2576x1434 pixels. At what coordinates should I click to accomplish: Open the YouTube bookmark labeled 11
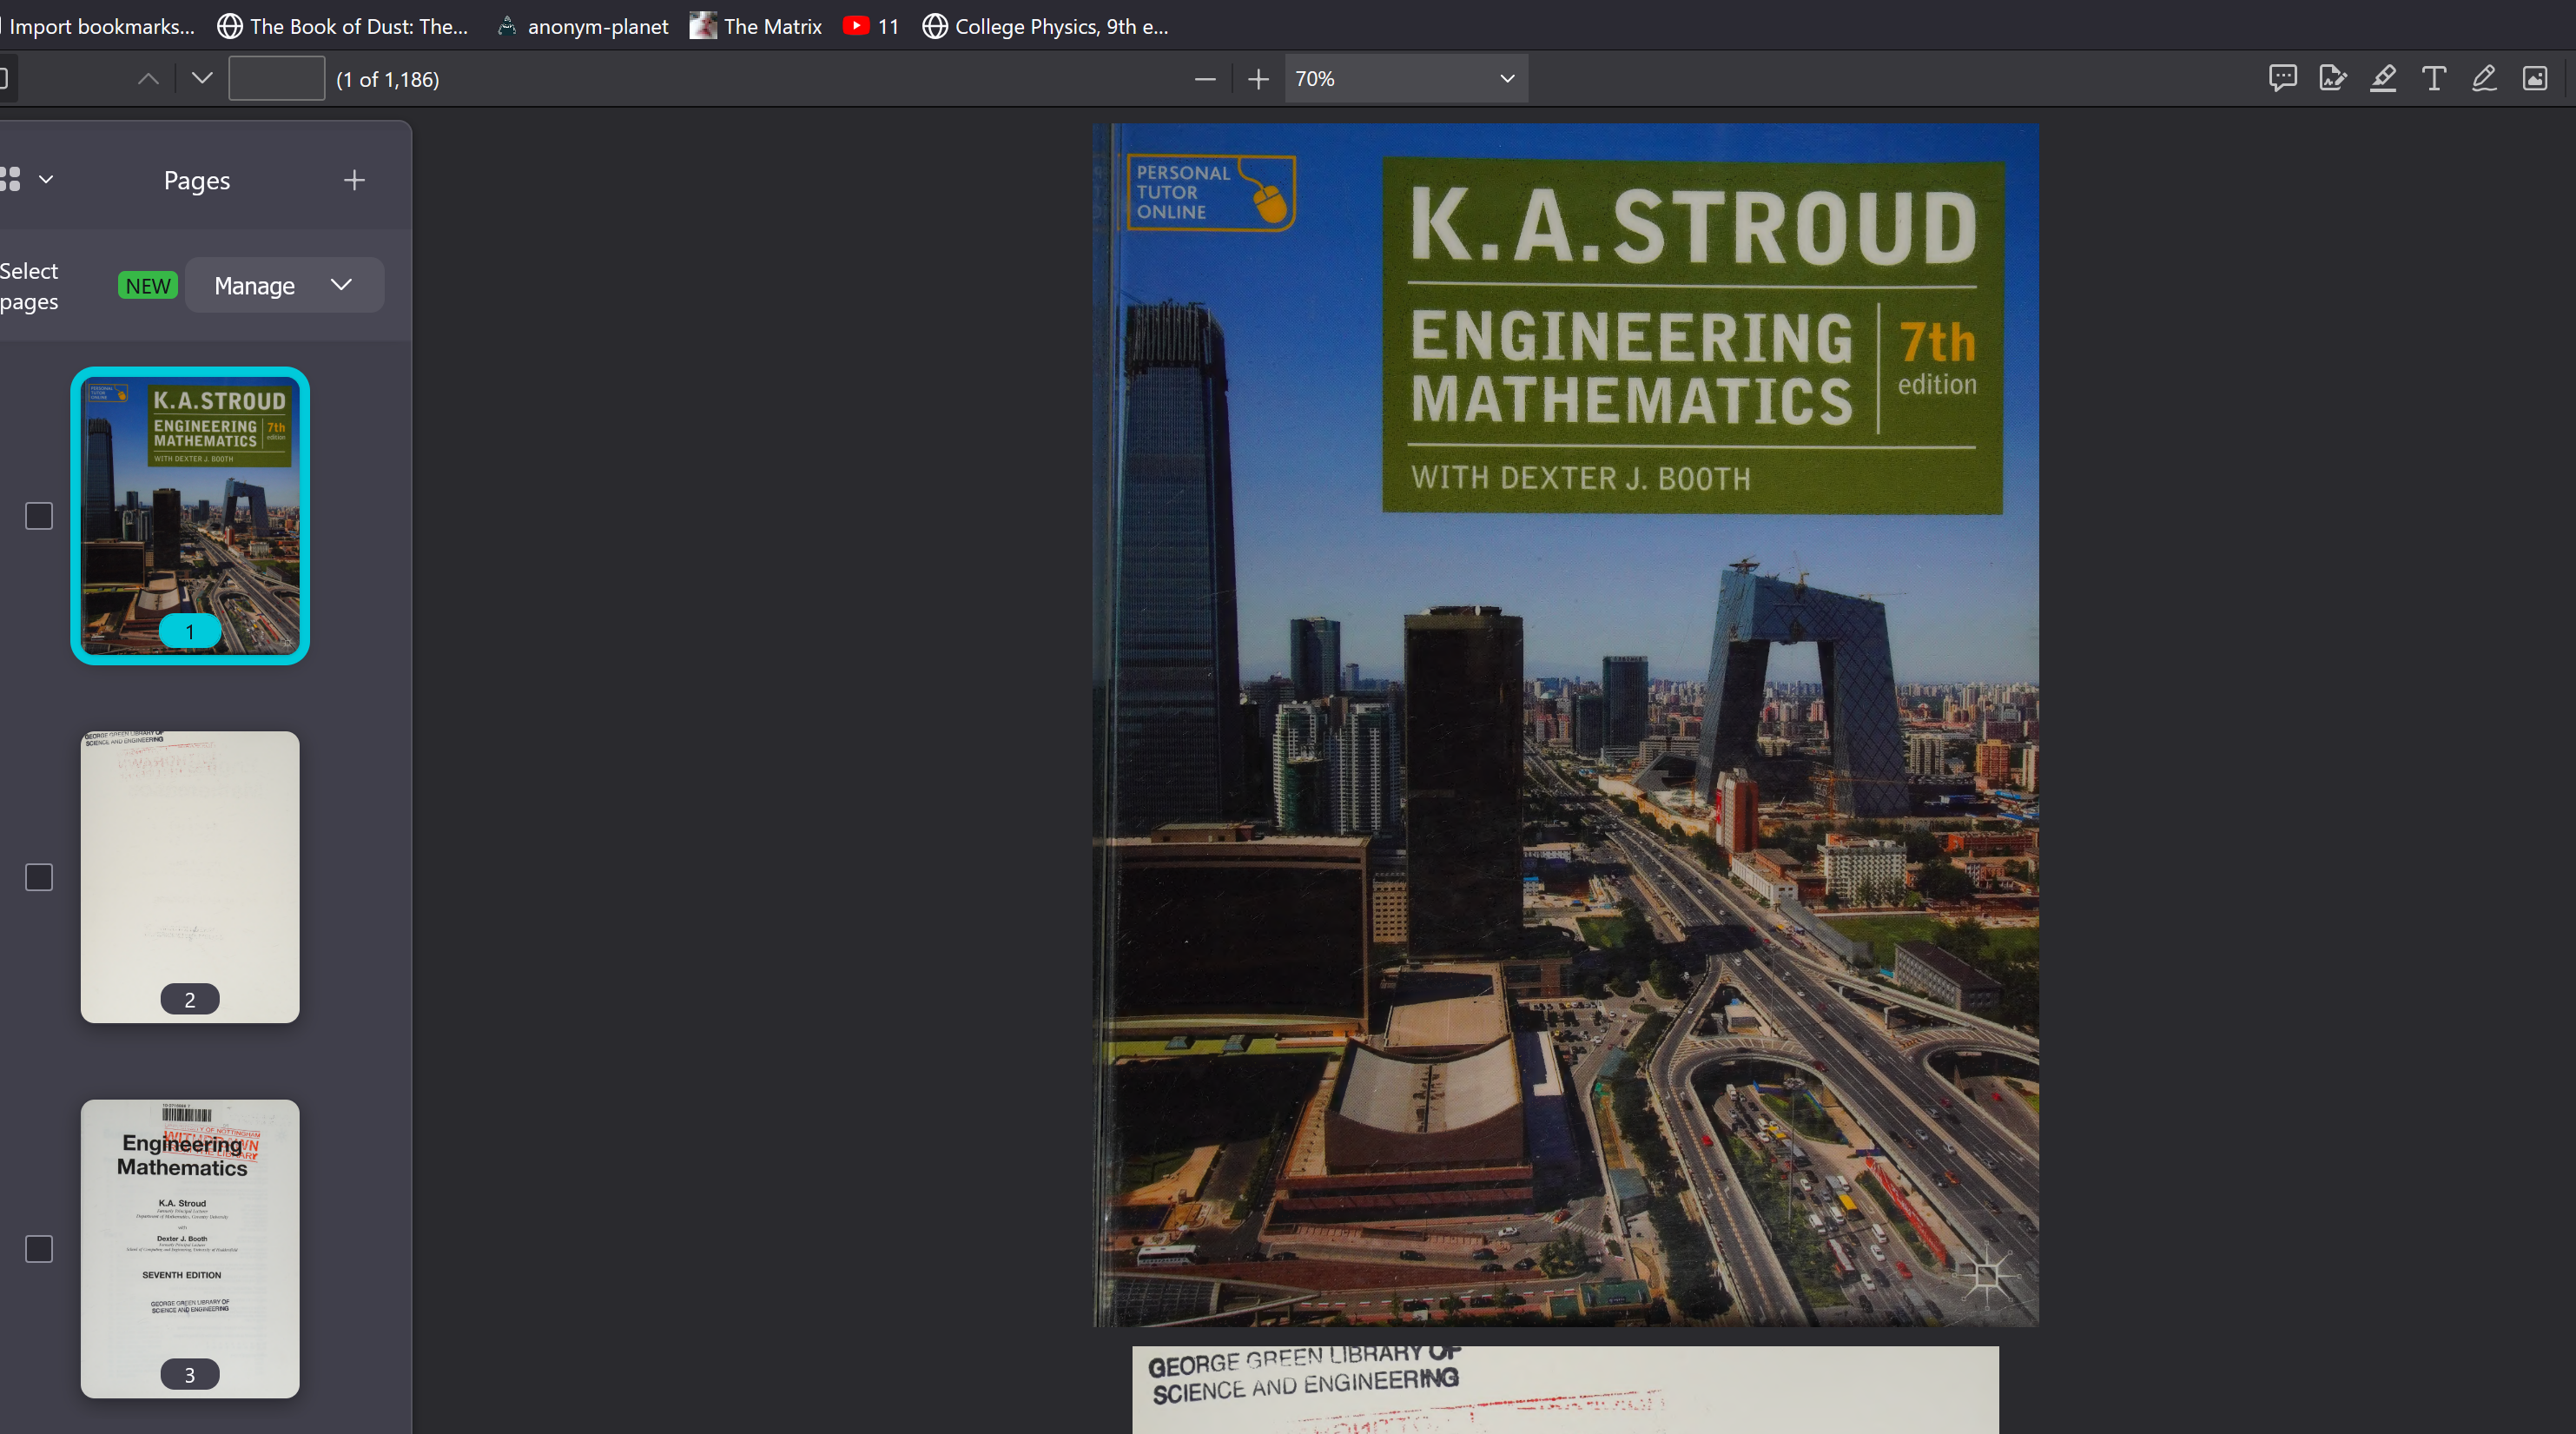point(871,26)
